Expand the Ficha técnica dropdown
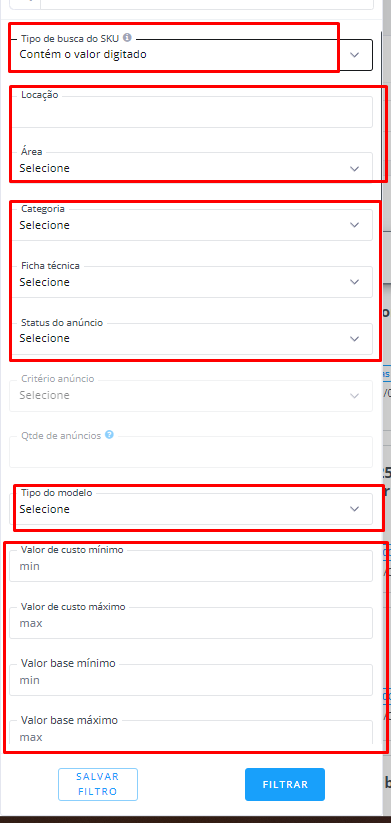The width and height of the screenshot is (391, 823). 191,282
